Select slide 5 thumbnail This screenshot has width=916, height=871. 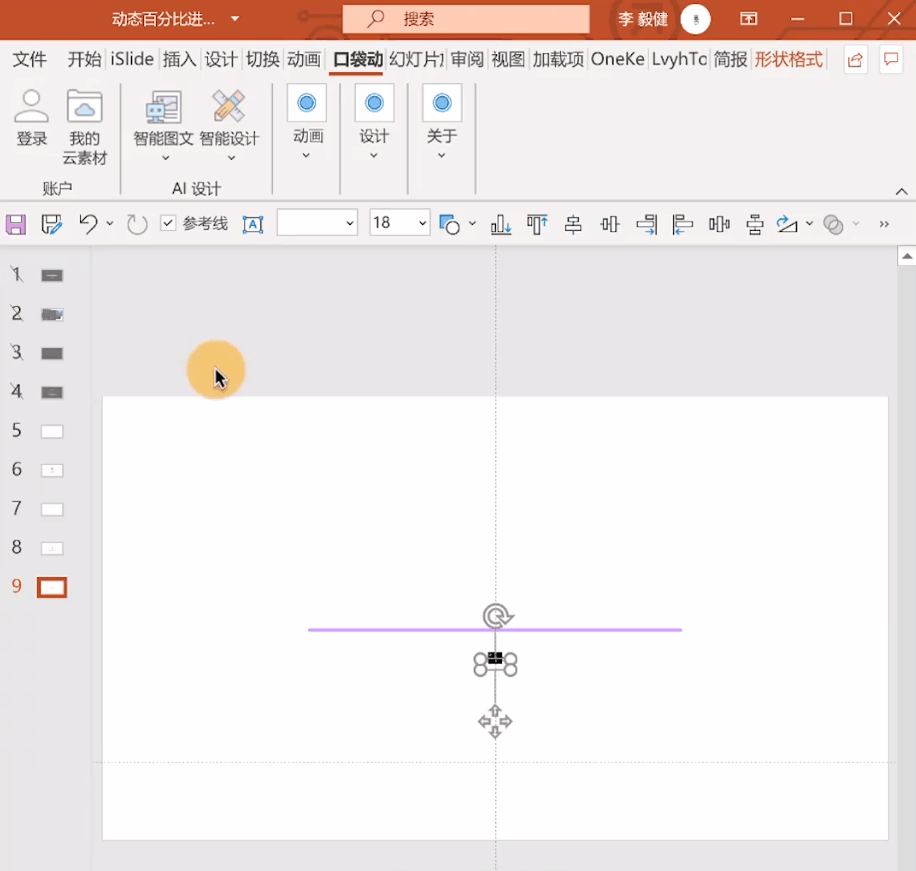pos(52,432)
